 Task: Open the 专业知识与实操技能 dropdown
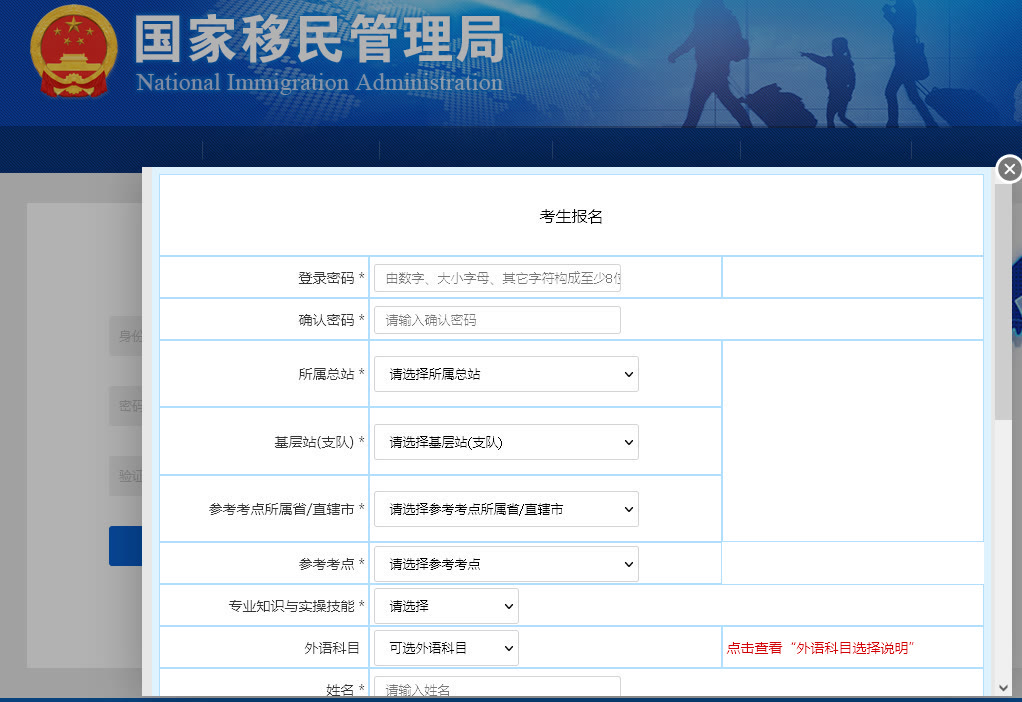(x=446, y=606)
